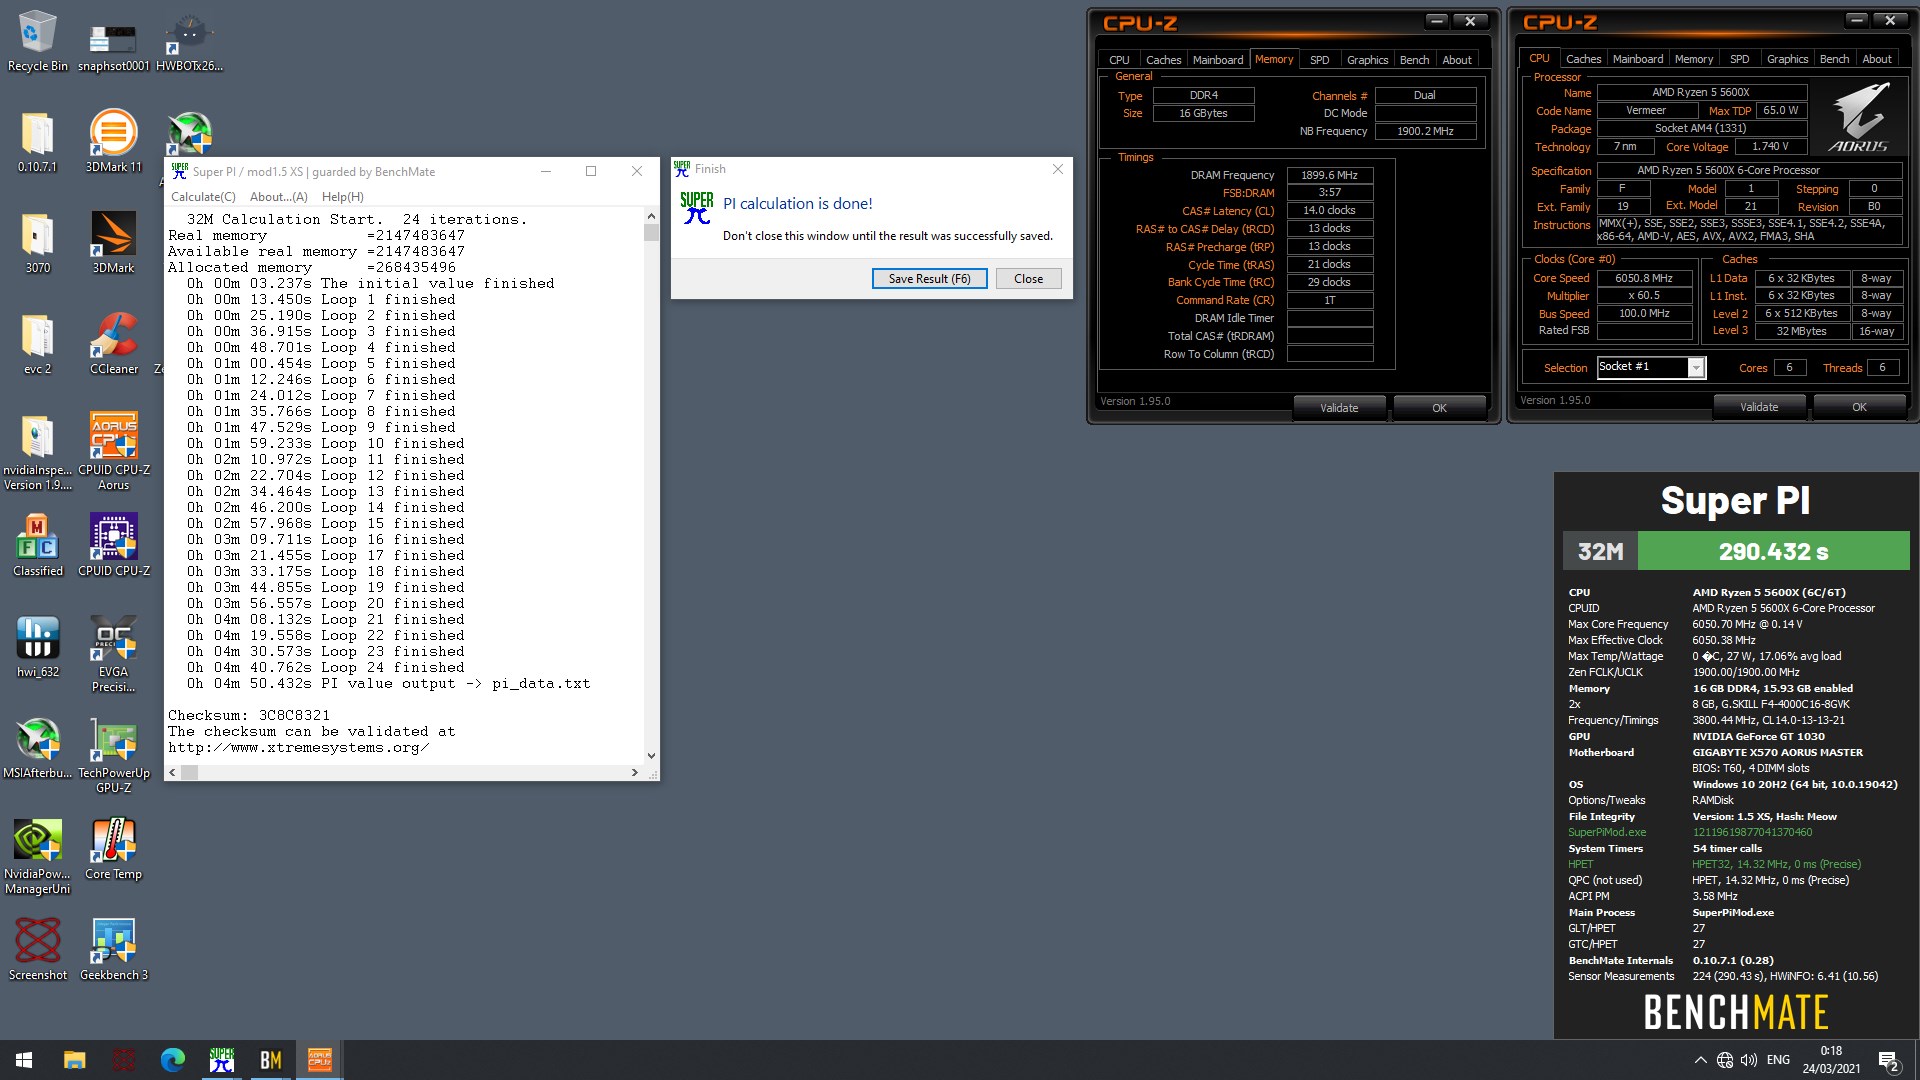1920x1080 pixels.
Task: Open the Windows Start menu
Action: click(x=24, y=1060)
